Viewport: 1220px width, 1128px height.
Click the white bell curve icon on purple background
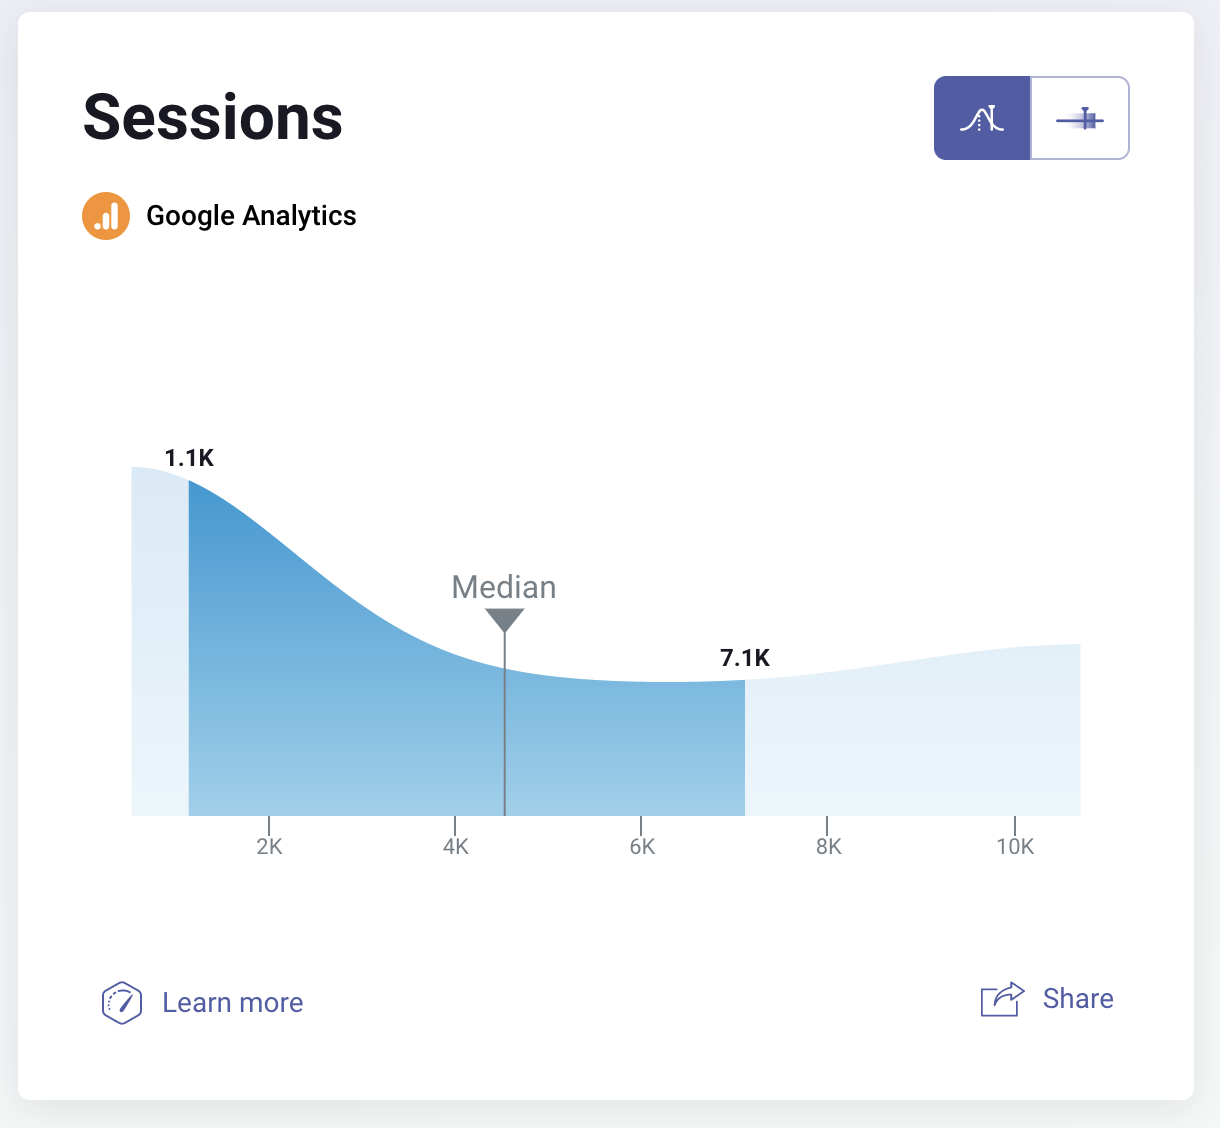tap(981, 118)
